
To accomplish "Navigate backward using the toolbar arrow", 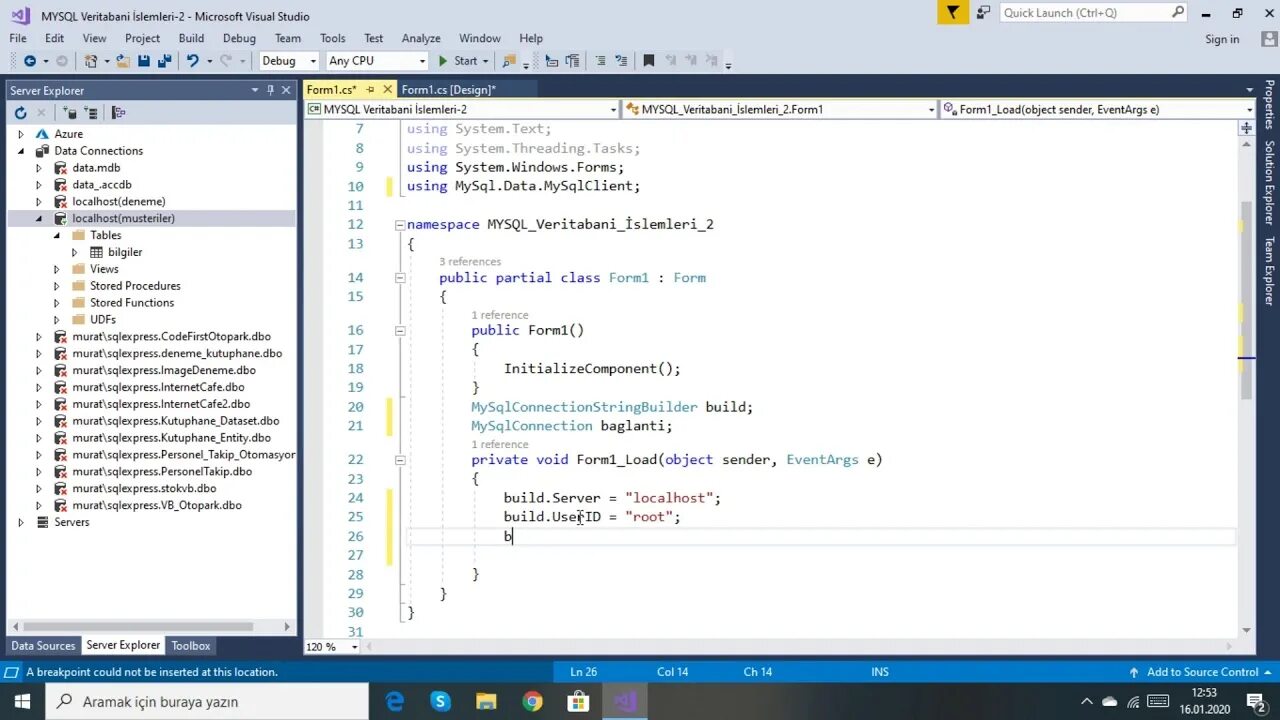I will (x=29, y=61).
